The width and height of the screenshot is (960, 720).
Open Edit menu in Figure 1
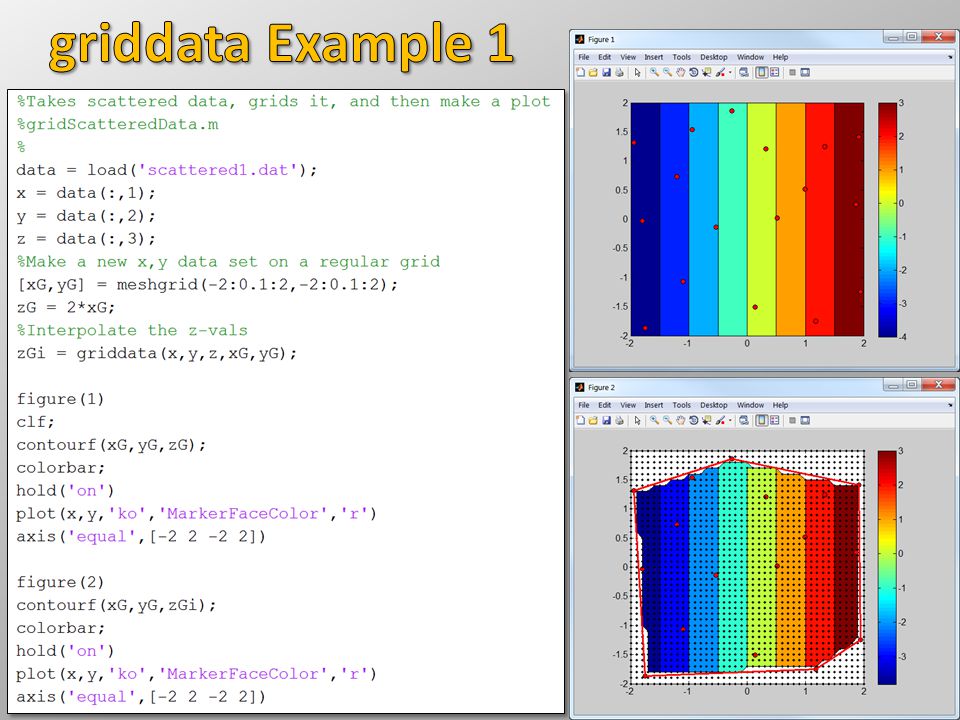pos(604,57)
